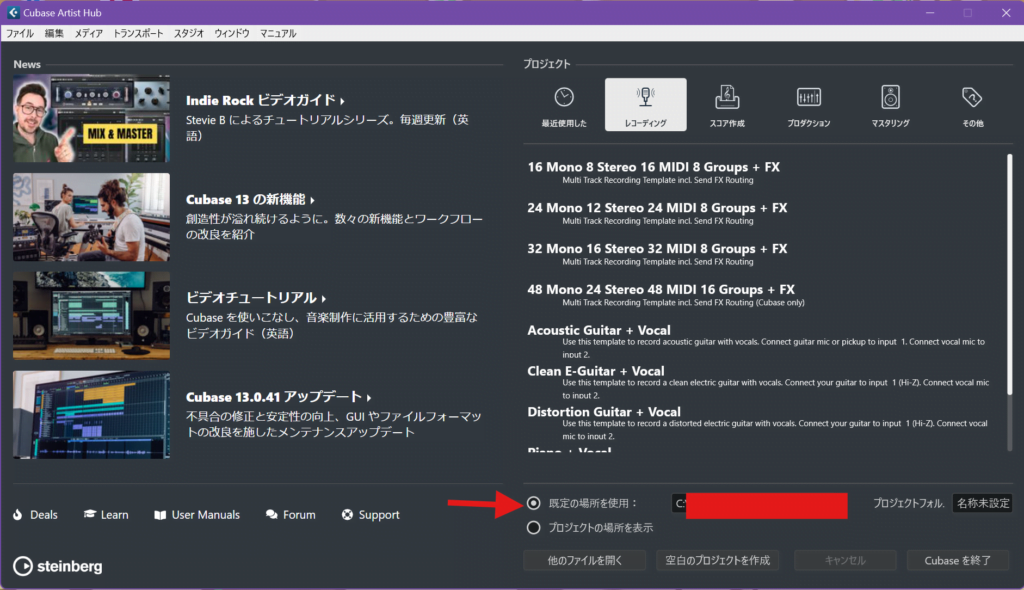Image resolution: width=1024 pixels, height=590 pixels.
Task: Click Cubase を終了 button
Action: click(x=957, y=560)
